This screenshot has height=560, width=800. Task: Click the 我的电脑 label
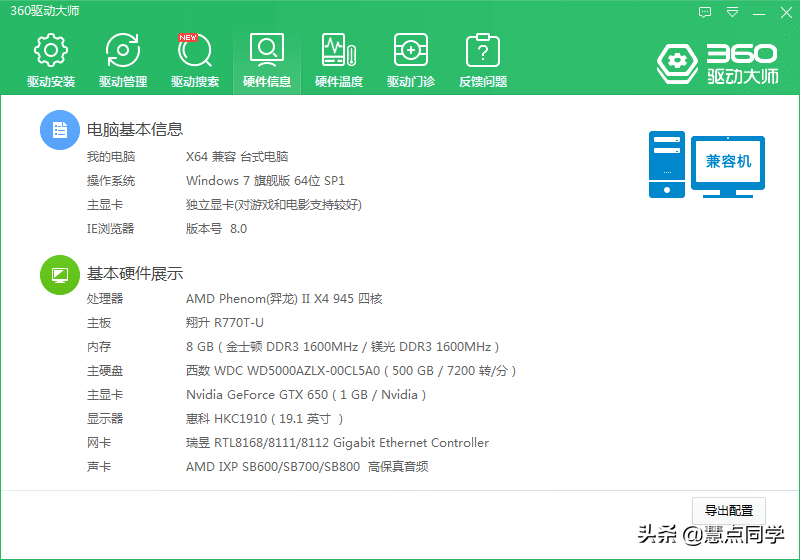click(111, 157)
